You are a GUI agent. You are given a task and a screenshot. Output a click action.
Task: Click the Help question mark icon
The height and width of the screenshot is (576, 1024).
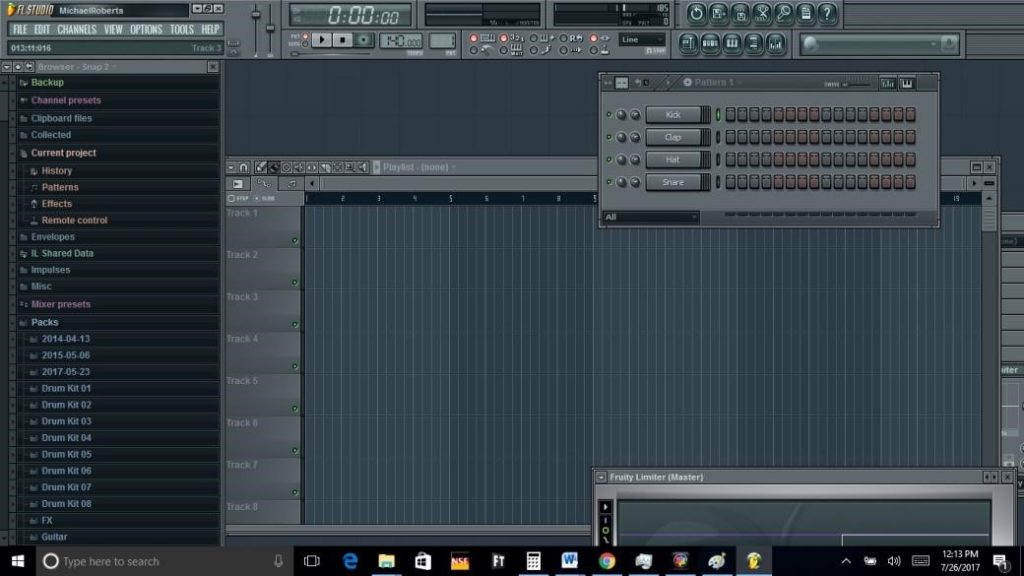click(826, 13)
